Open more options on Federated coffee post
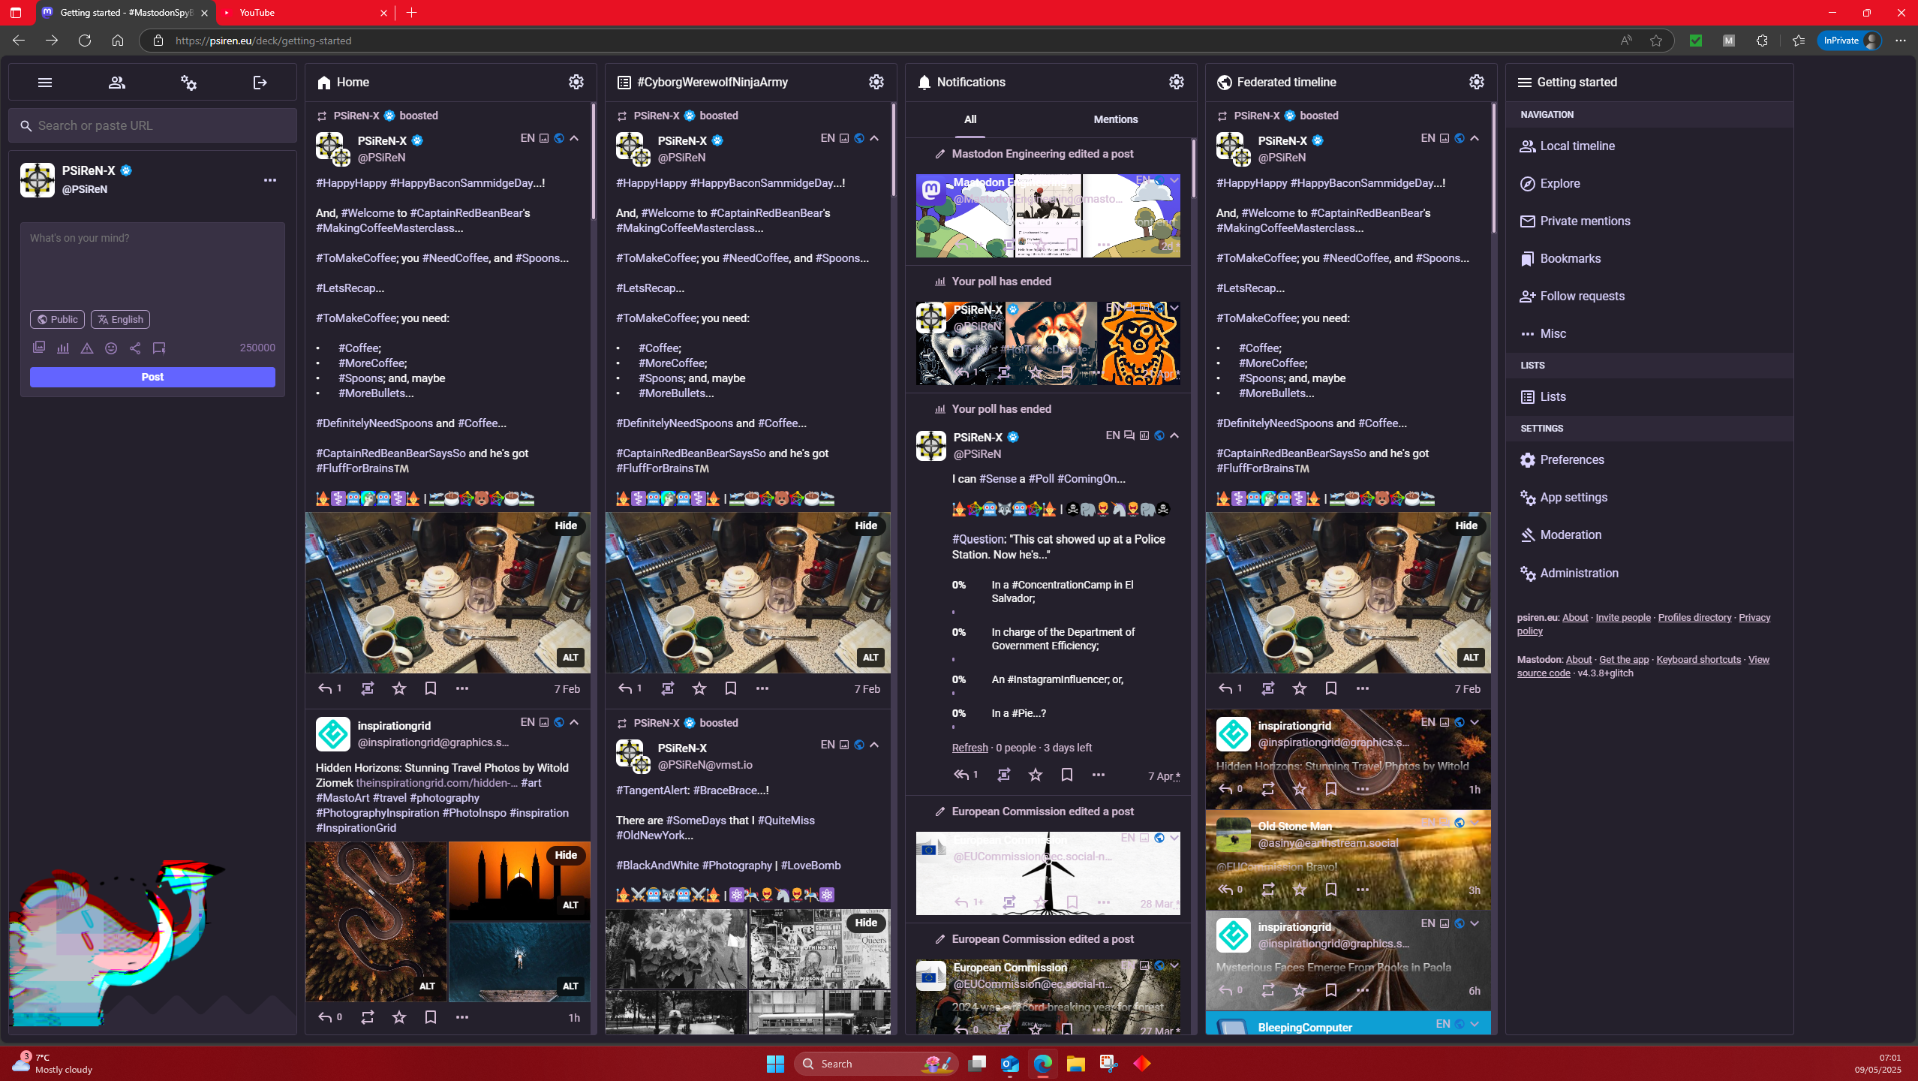 coord(1362,688)
